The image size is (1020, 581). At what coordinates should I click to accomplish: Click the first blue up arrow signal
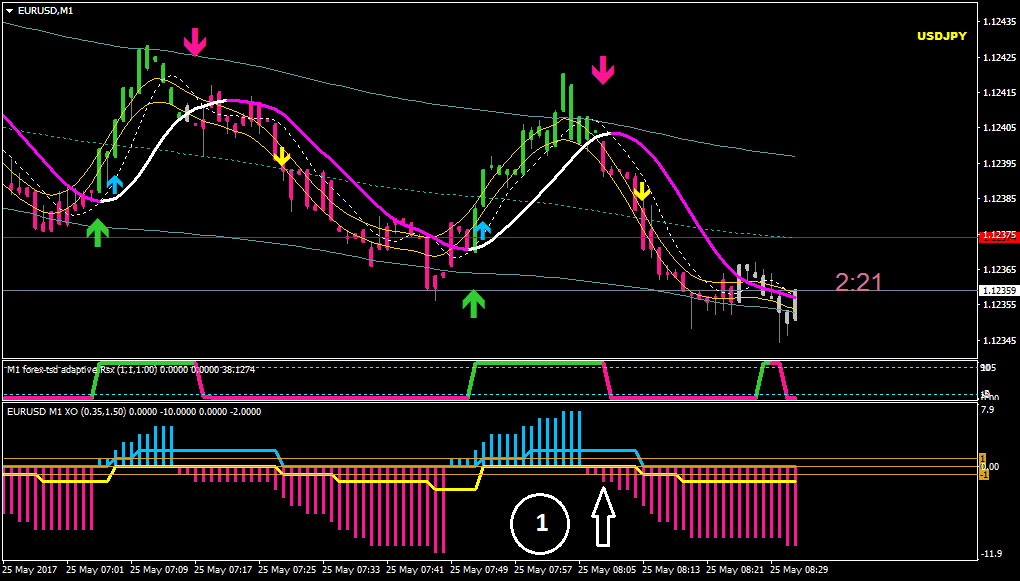[114, 184]
